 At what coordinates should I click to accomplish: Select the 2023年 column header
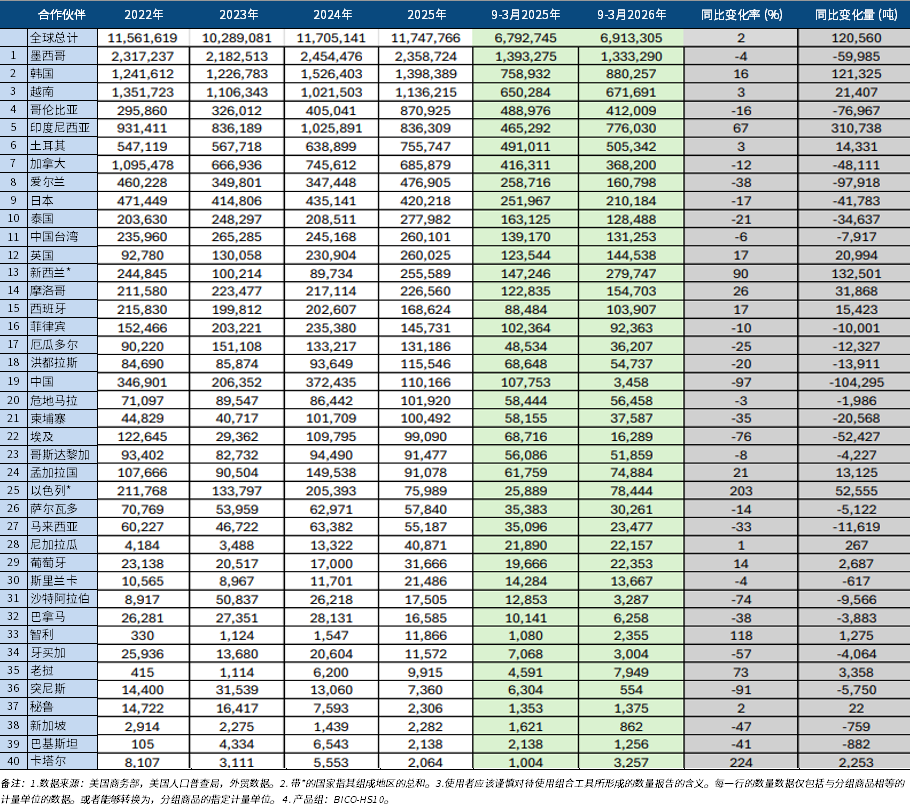tap(239, 15)
